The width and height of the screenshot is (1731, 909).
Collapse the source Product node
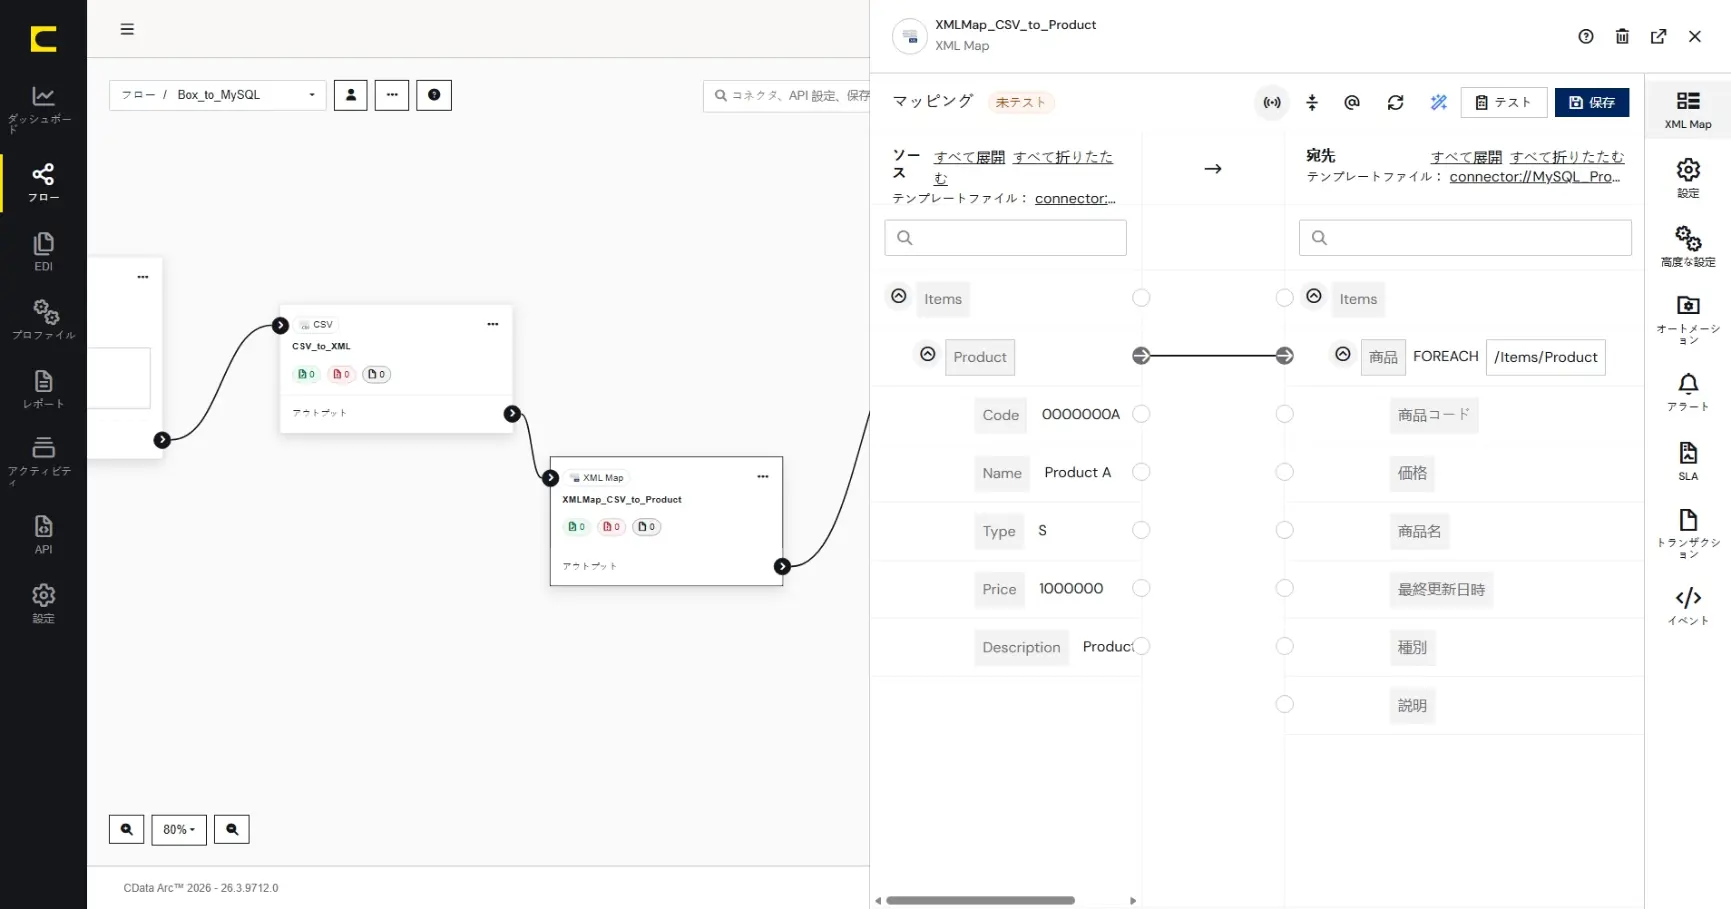click(x=928, y=355)
